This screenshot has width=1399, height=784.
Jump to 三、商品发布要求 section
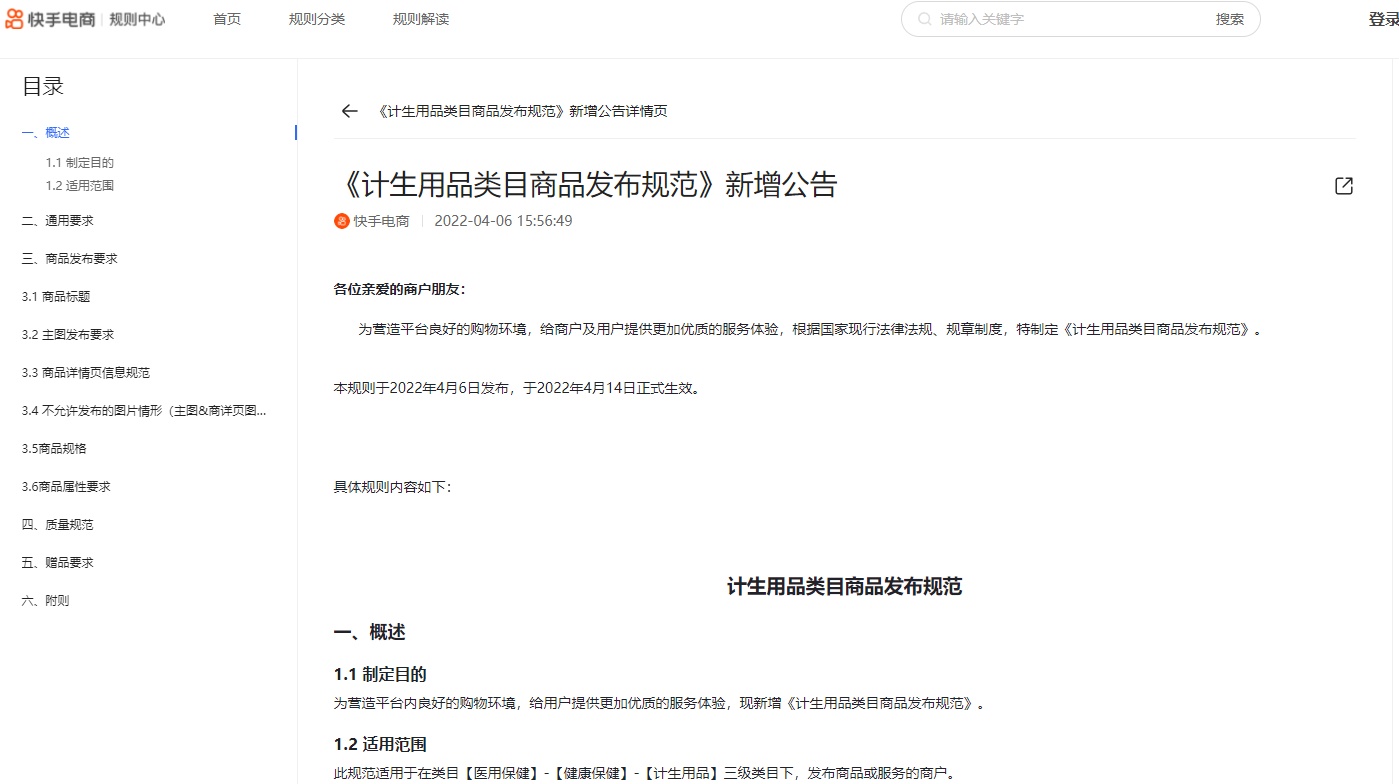[70, 259]
